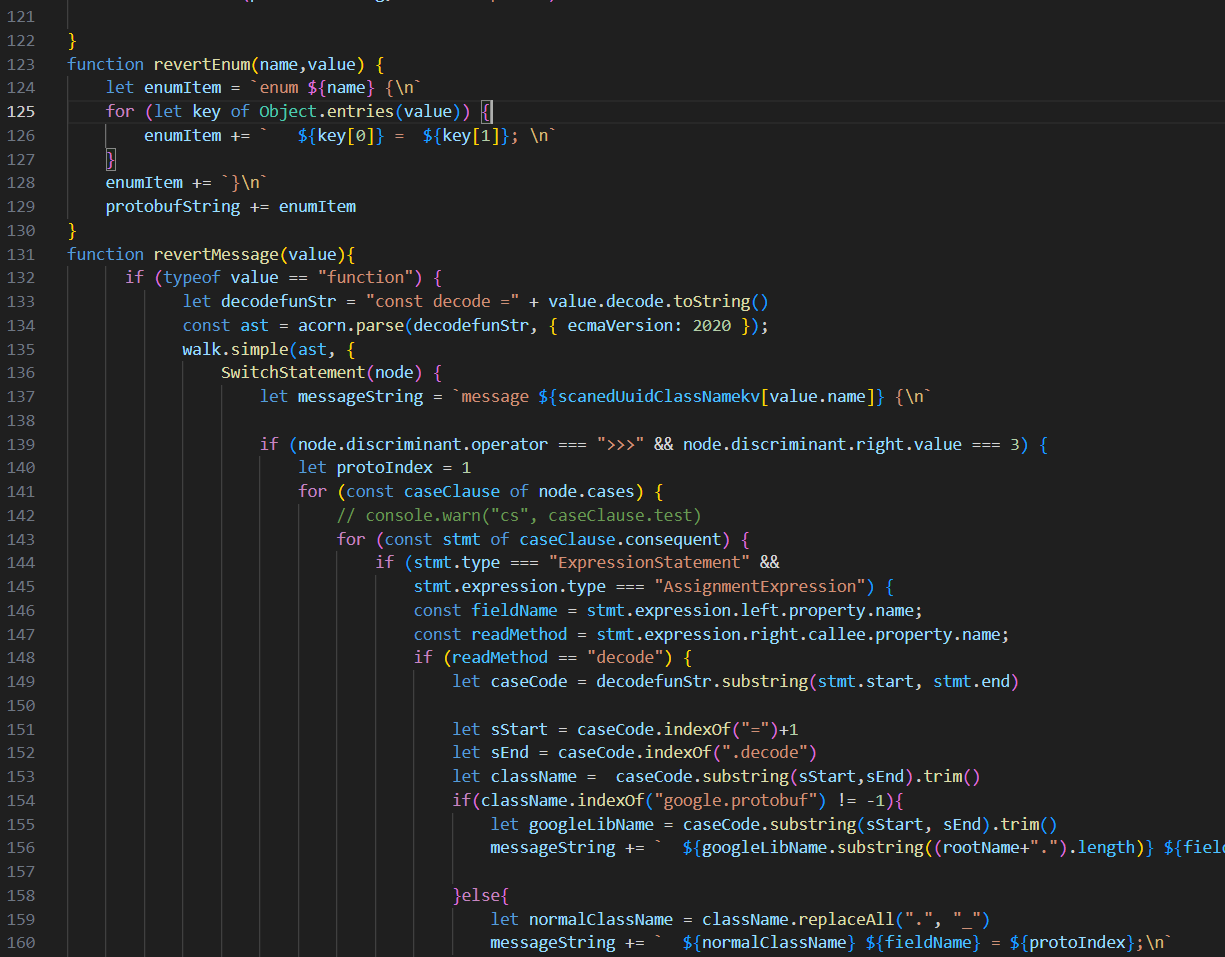
Task: Click line number 136 in the gutter
Action: tap(21, 373)
